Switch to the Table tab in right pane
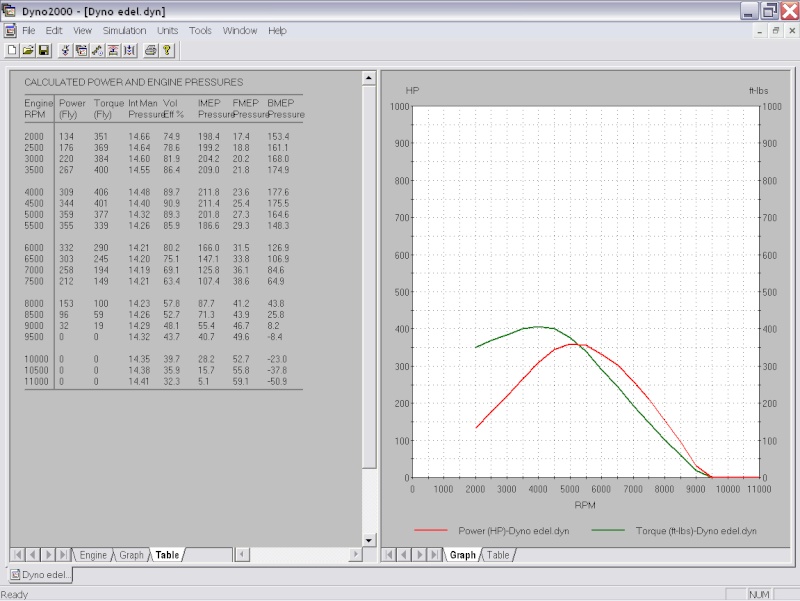800x601 pixels. pos(498,555)
